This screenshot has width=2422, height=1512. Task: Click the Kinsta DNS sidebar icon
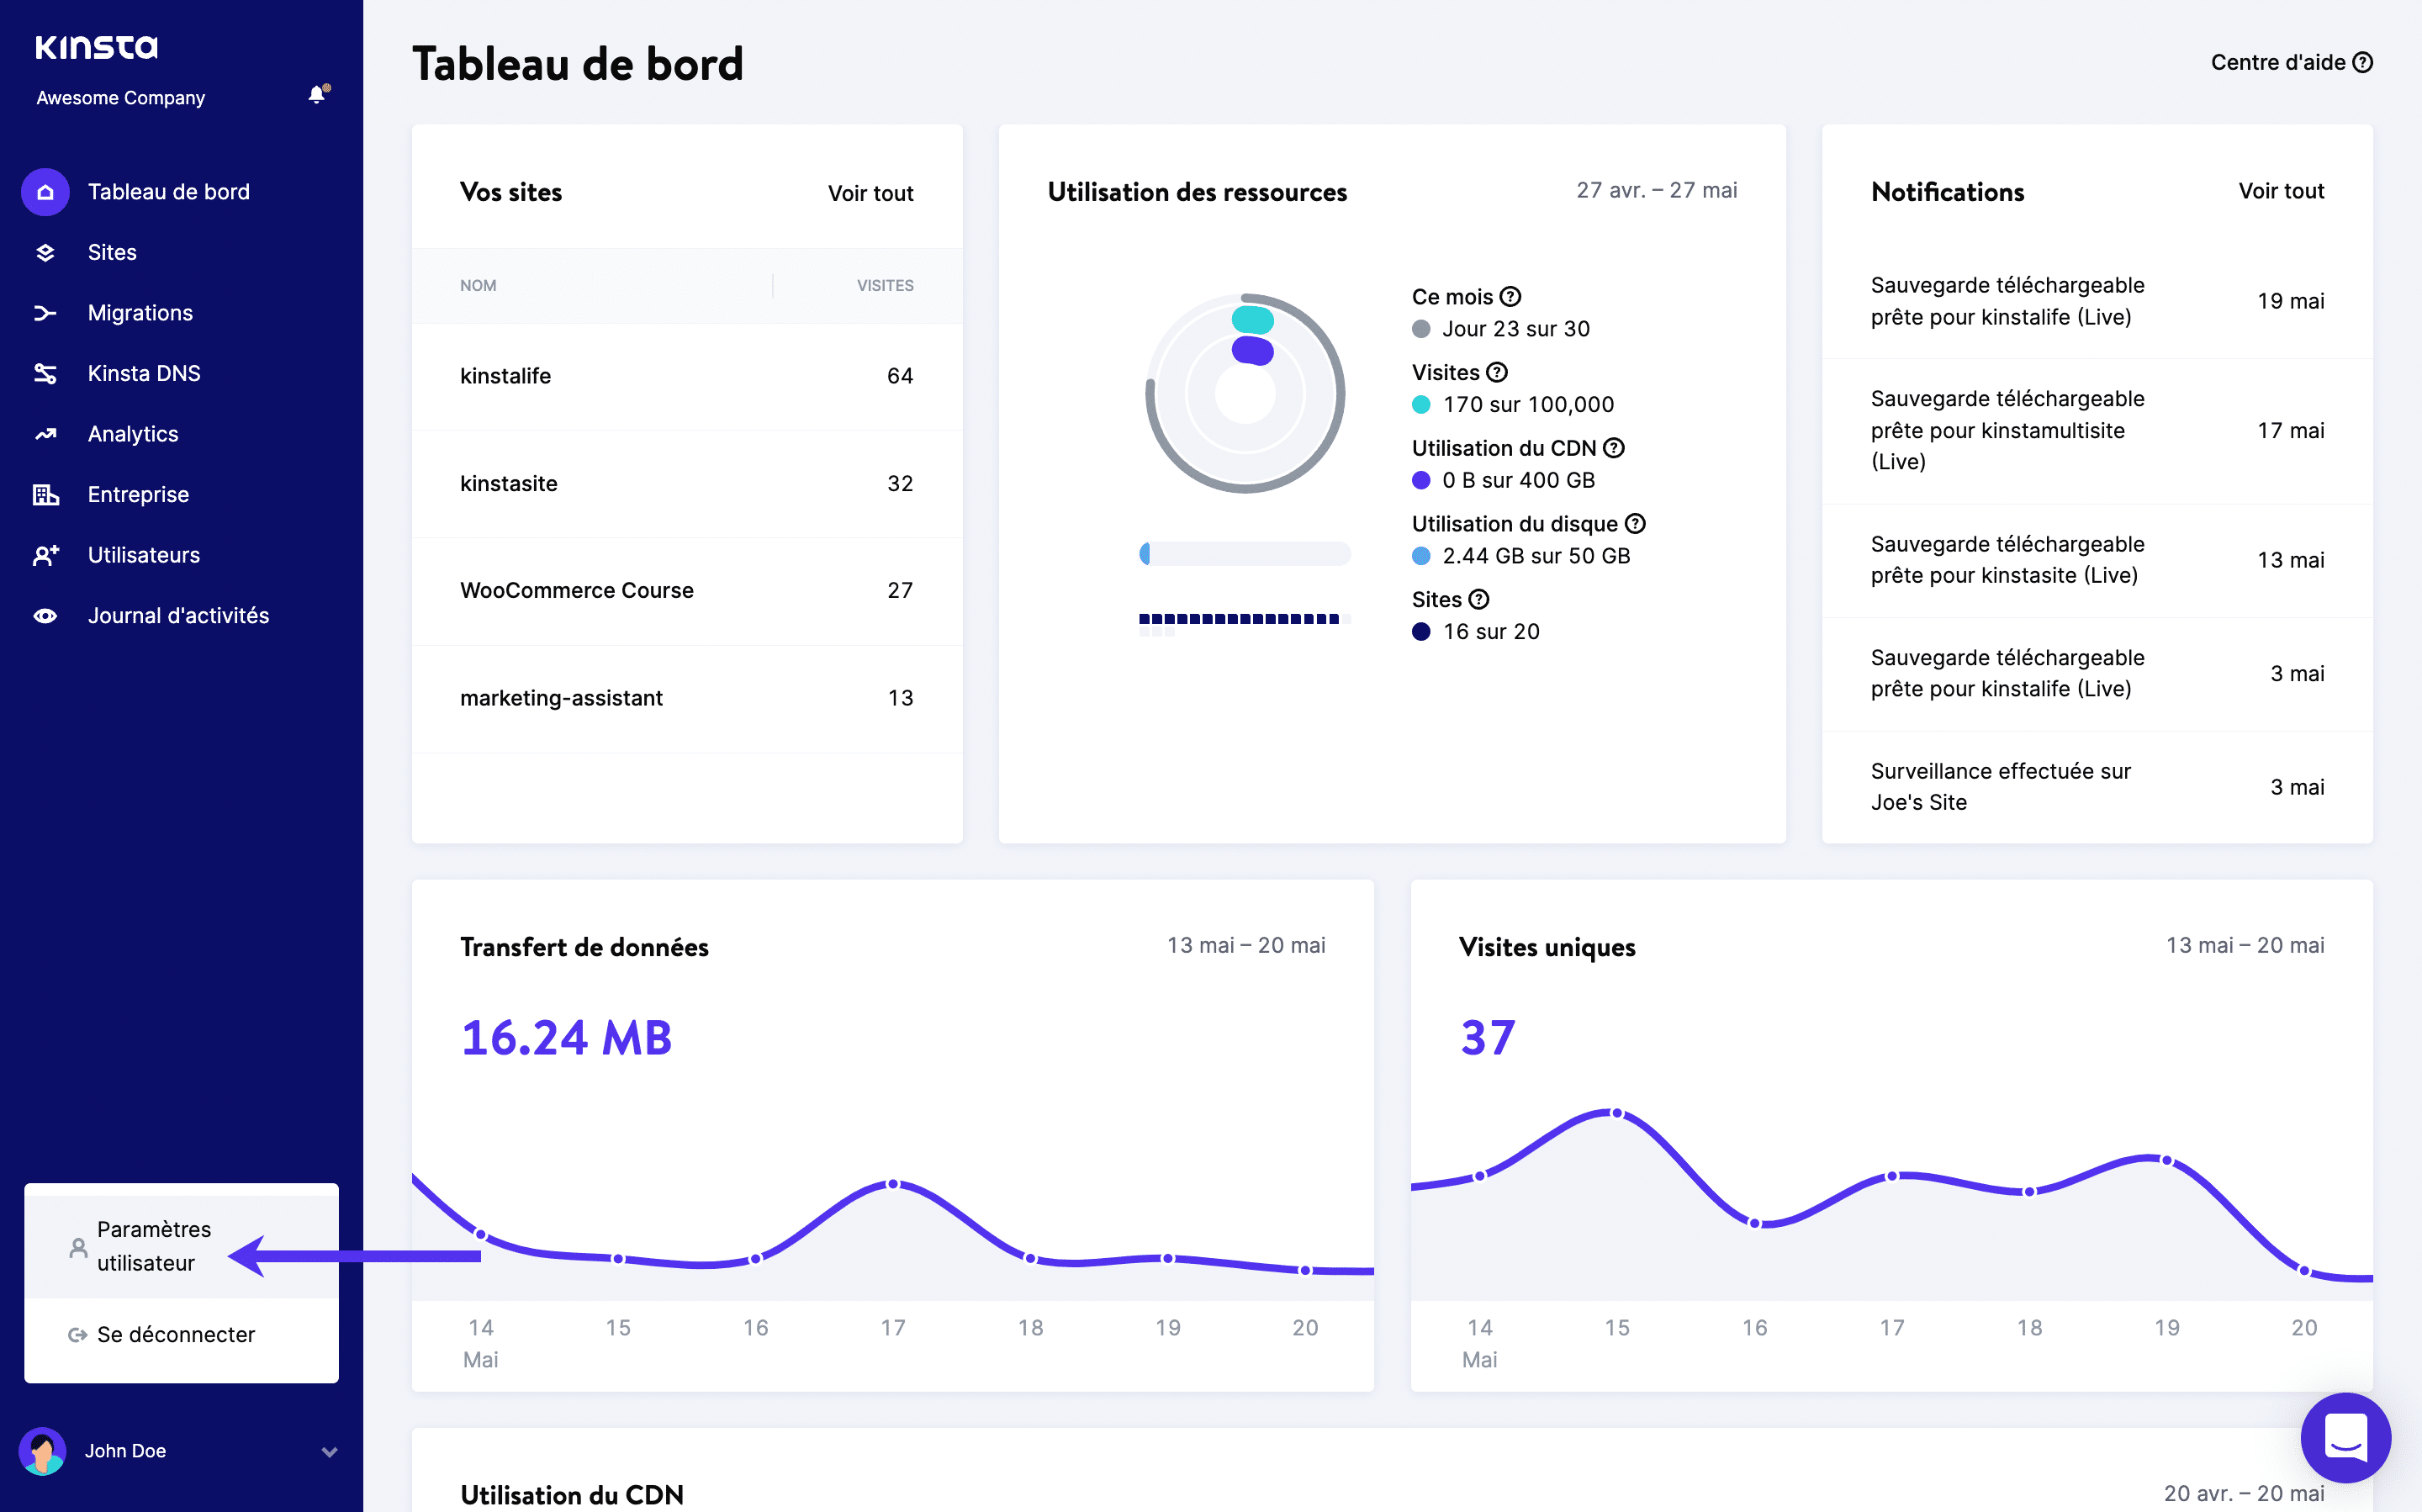(45, 373)
